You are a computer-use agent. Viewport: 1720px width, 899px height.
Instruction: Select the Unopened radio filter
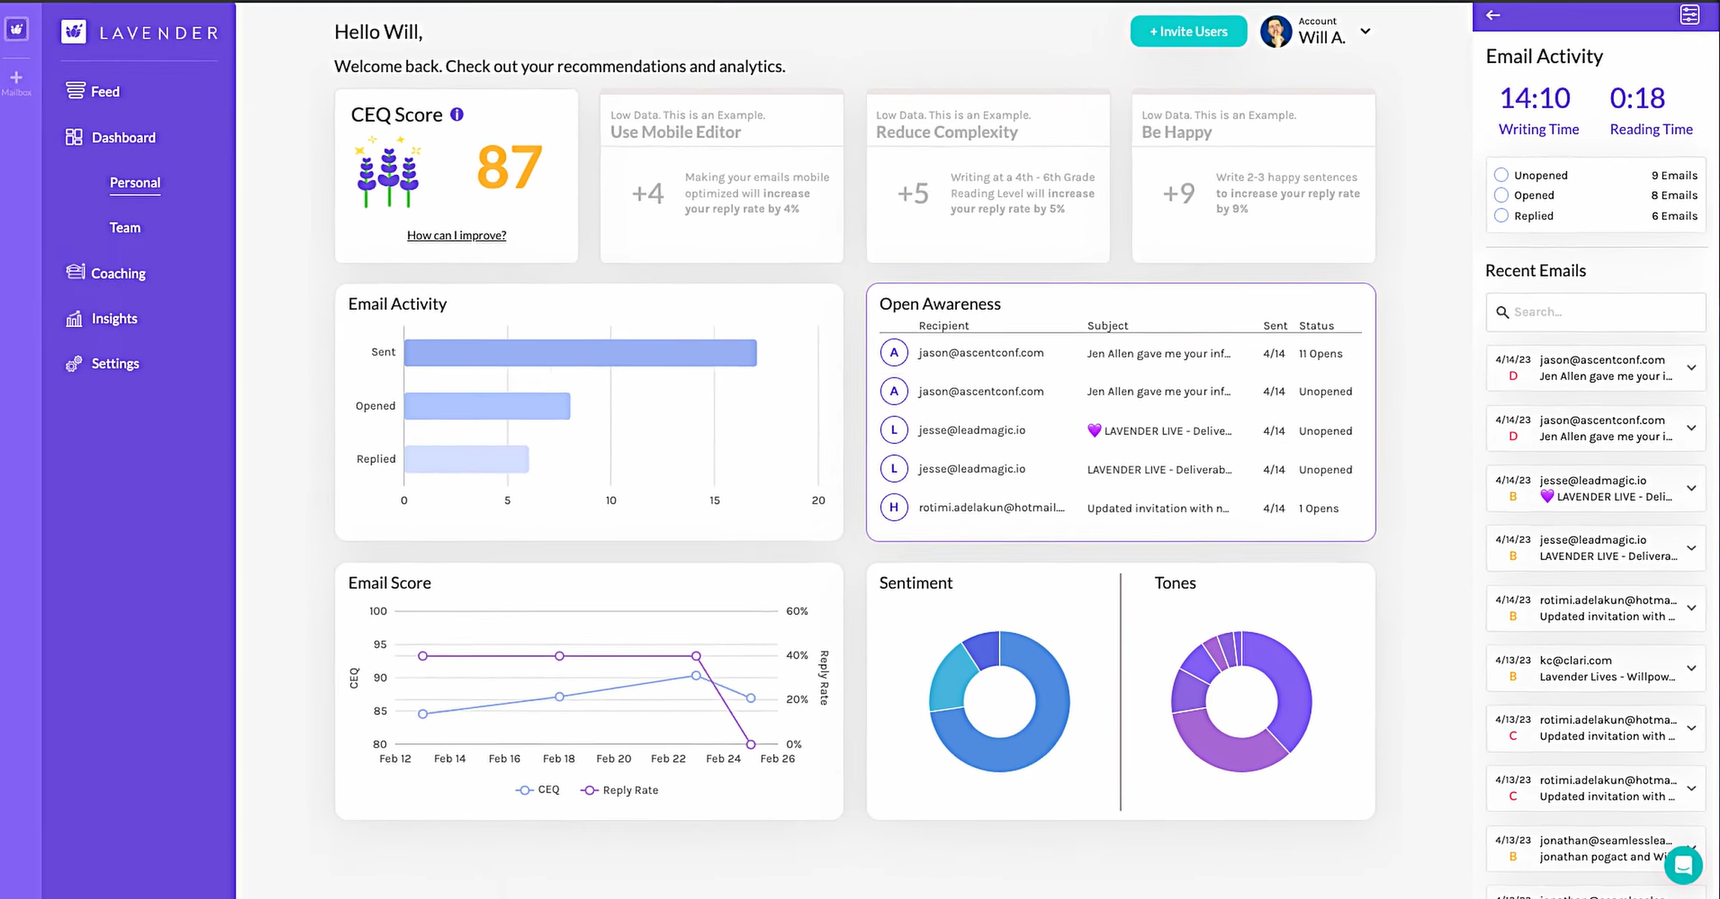[x=1501, y=174]
